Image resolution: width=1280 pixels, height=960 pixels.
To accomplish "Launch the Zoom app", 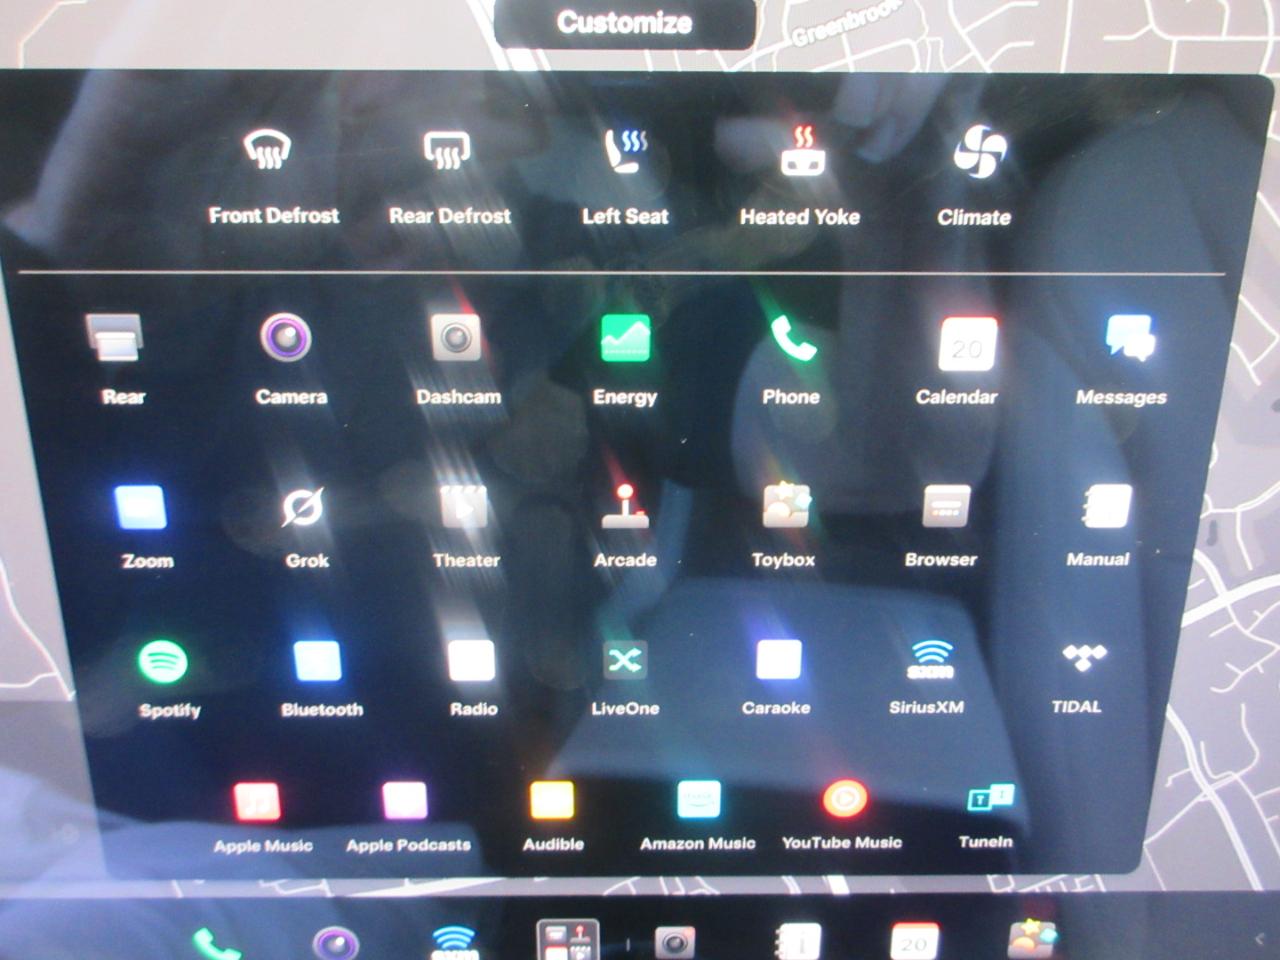I will click(x=145, y=527).
